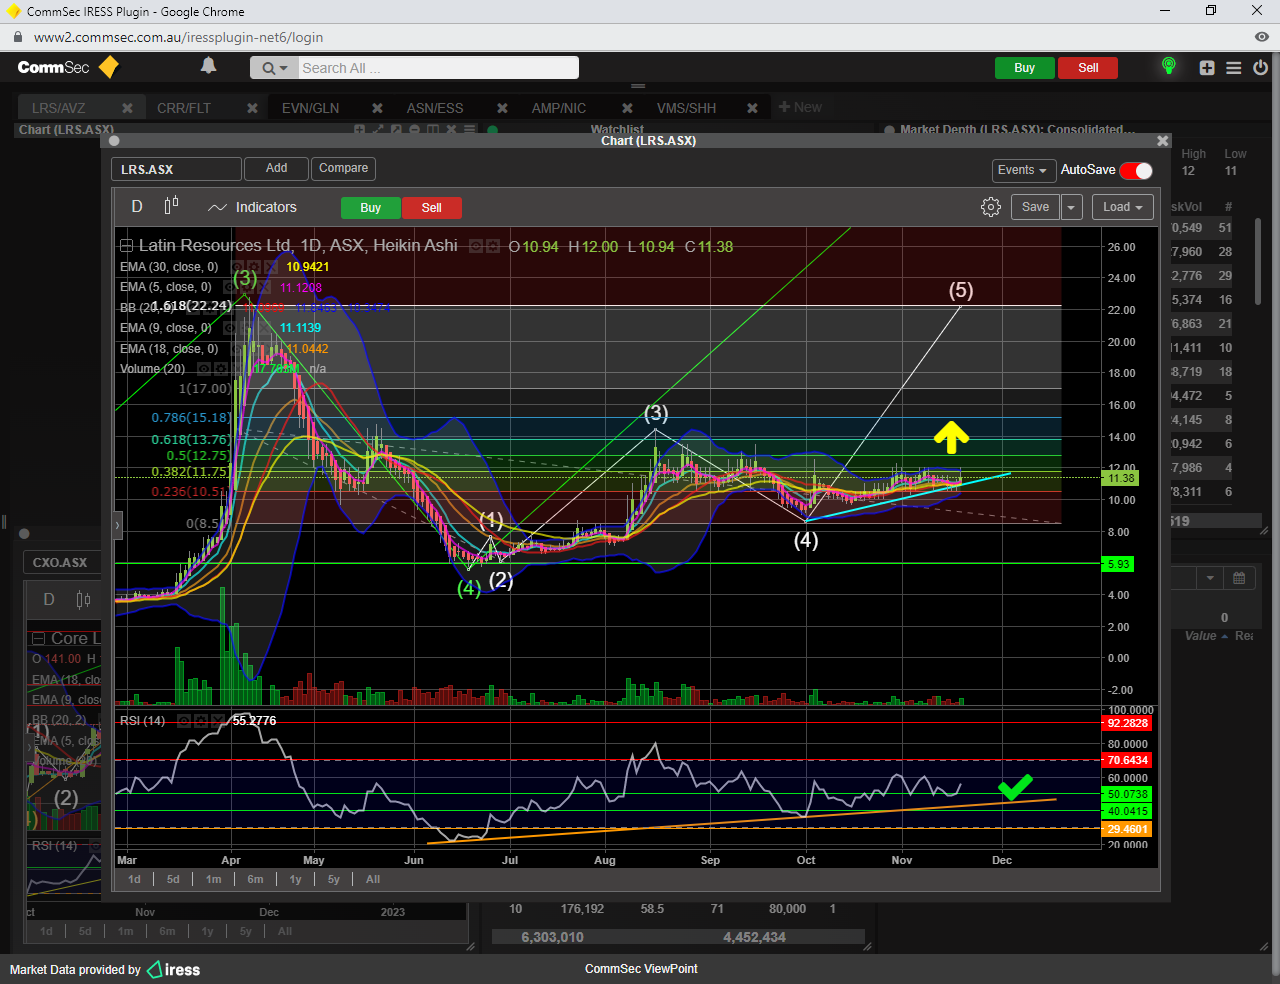1280x984 pixels.
Task: Toggle visibility of RSI (14)
Action: tap(185, 720)
